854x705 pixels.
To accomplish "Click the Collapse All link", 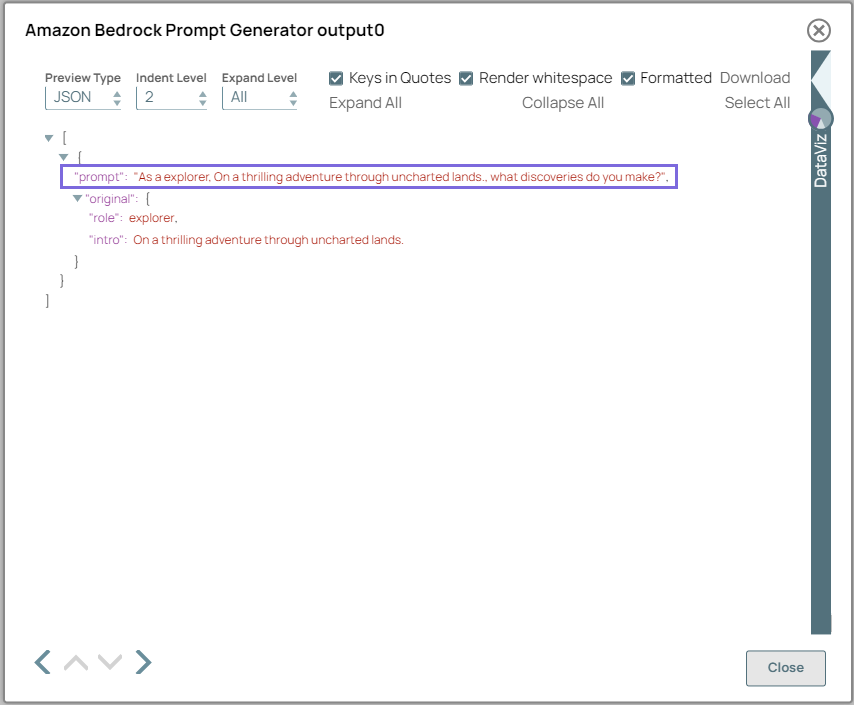I will [562, 102].
